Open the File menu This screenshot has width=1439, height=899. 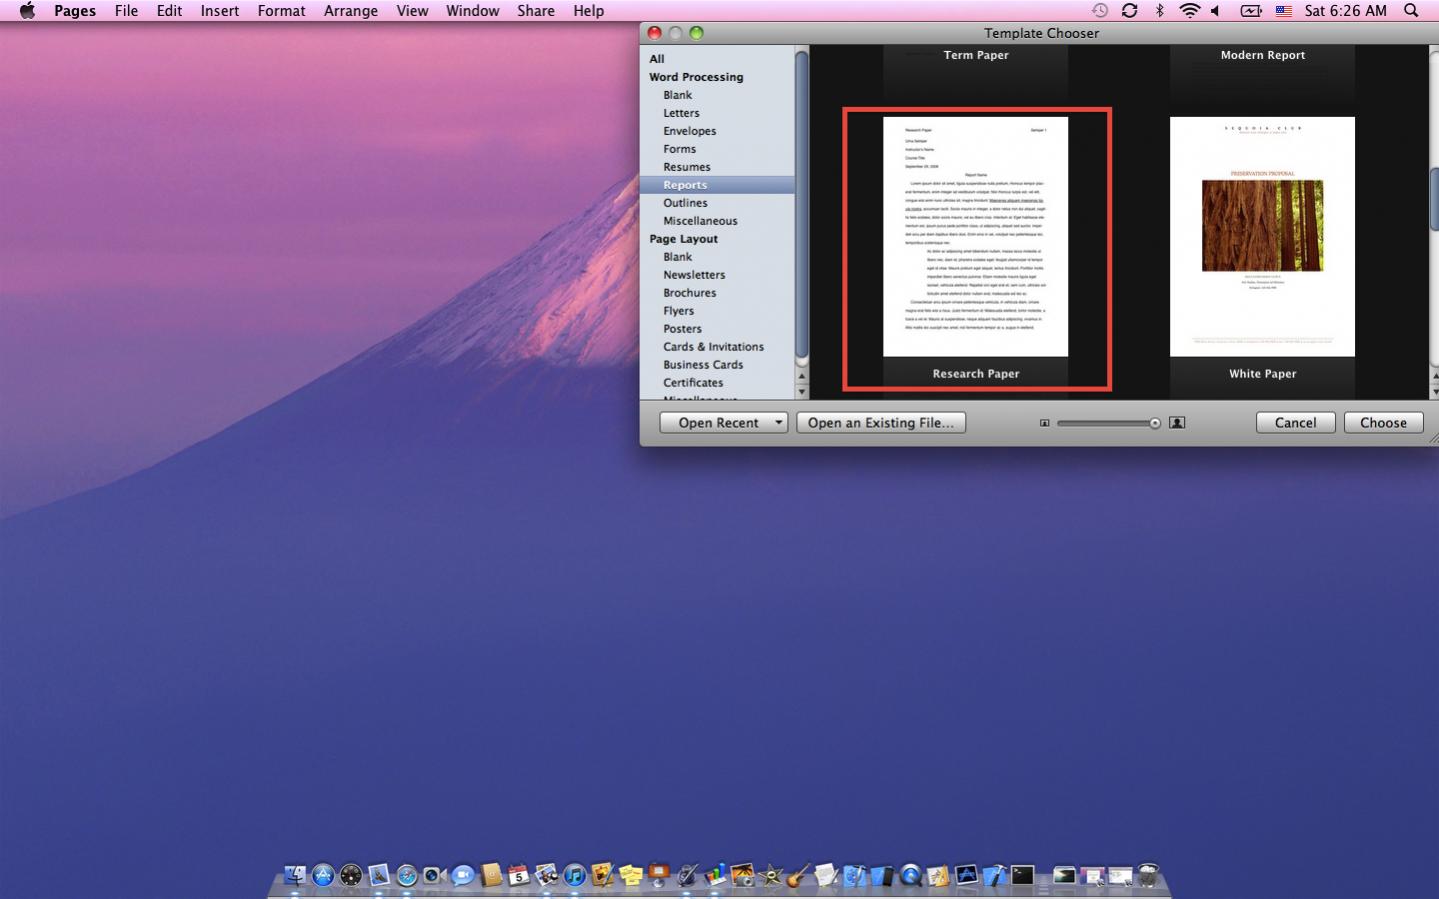click(126, 10)
